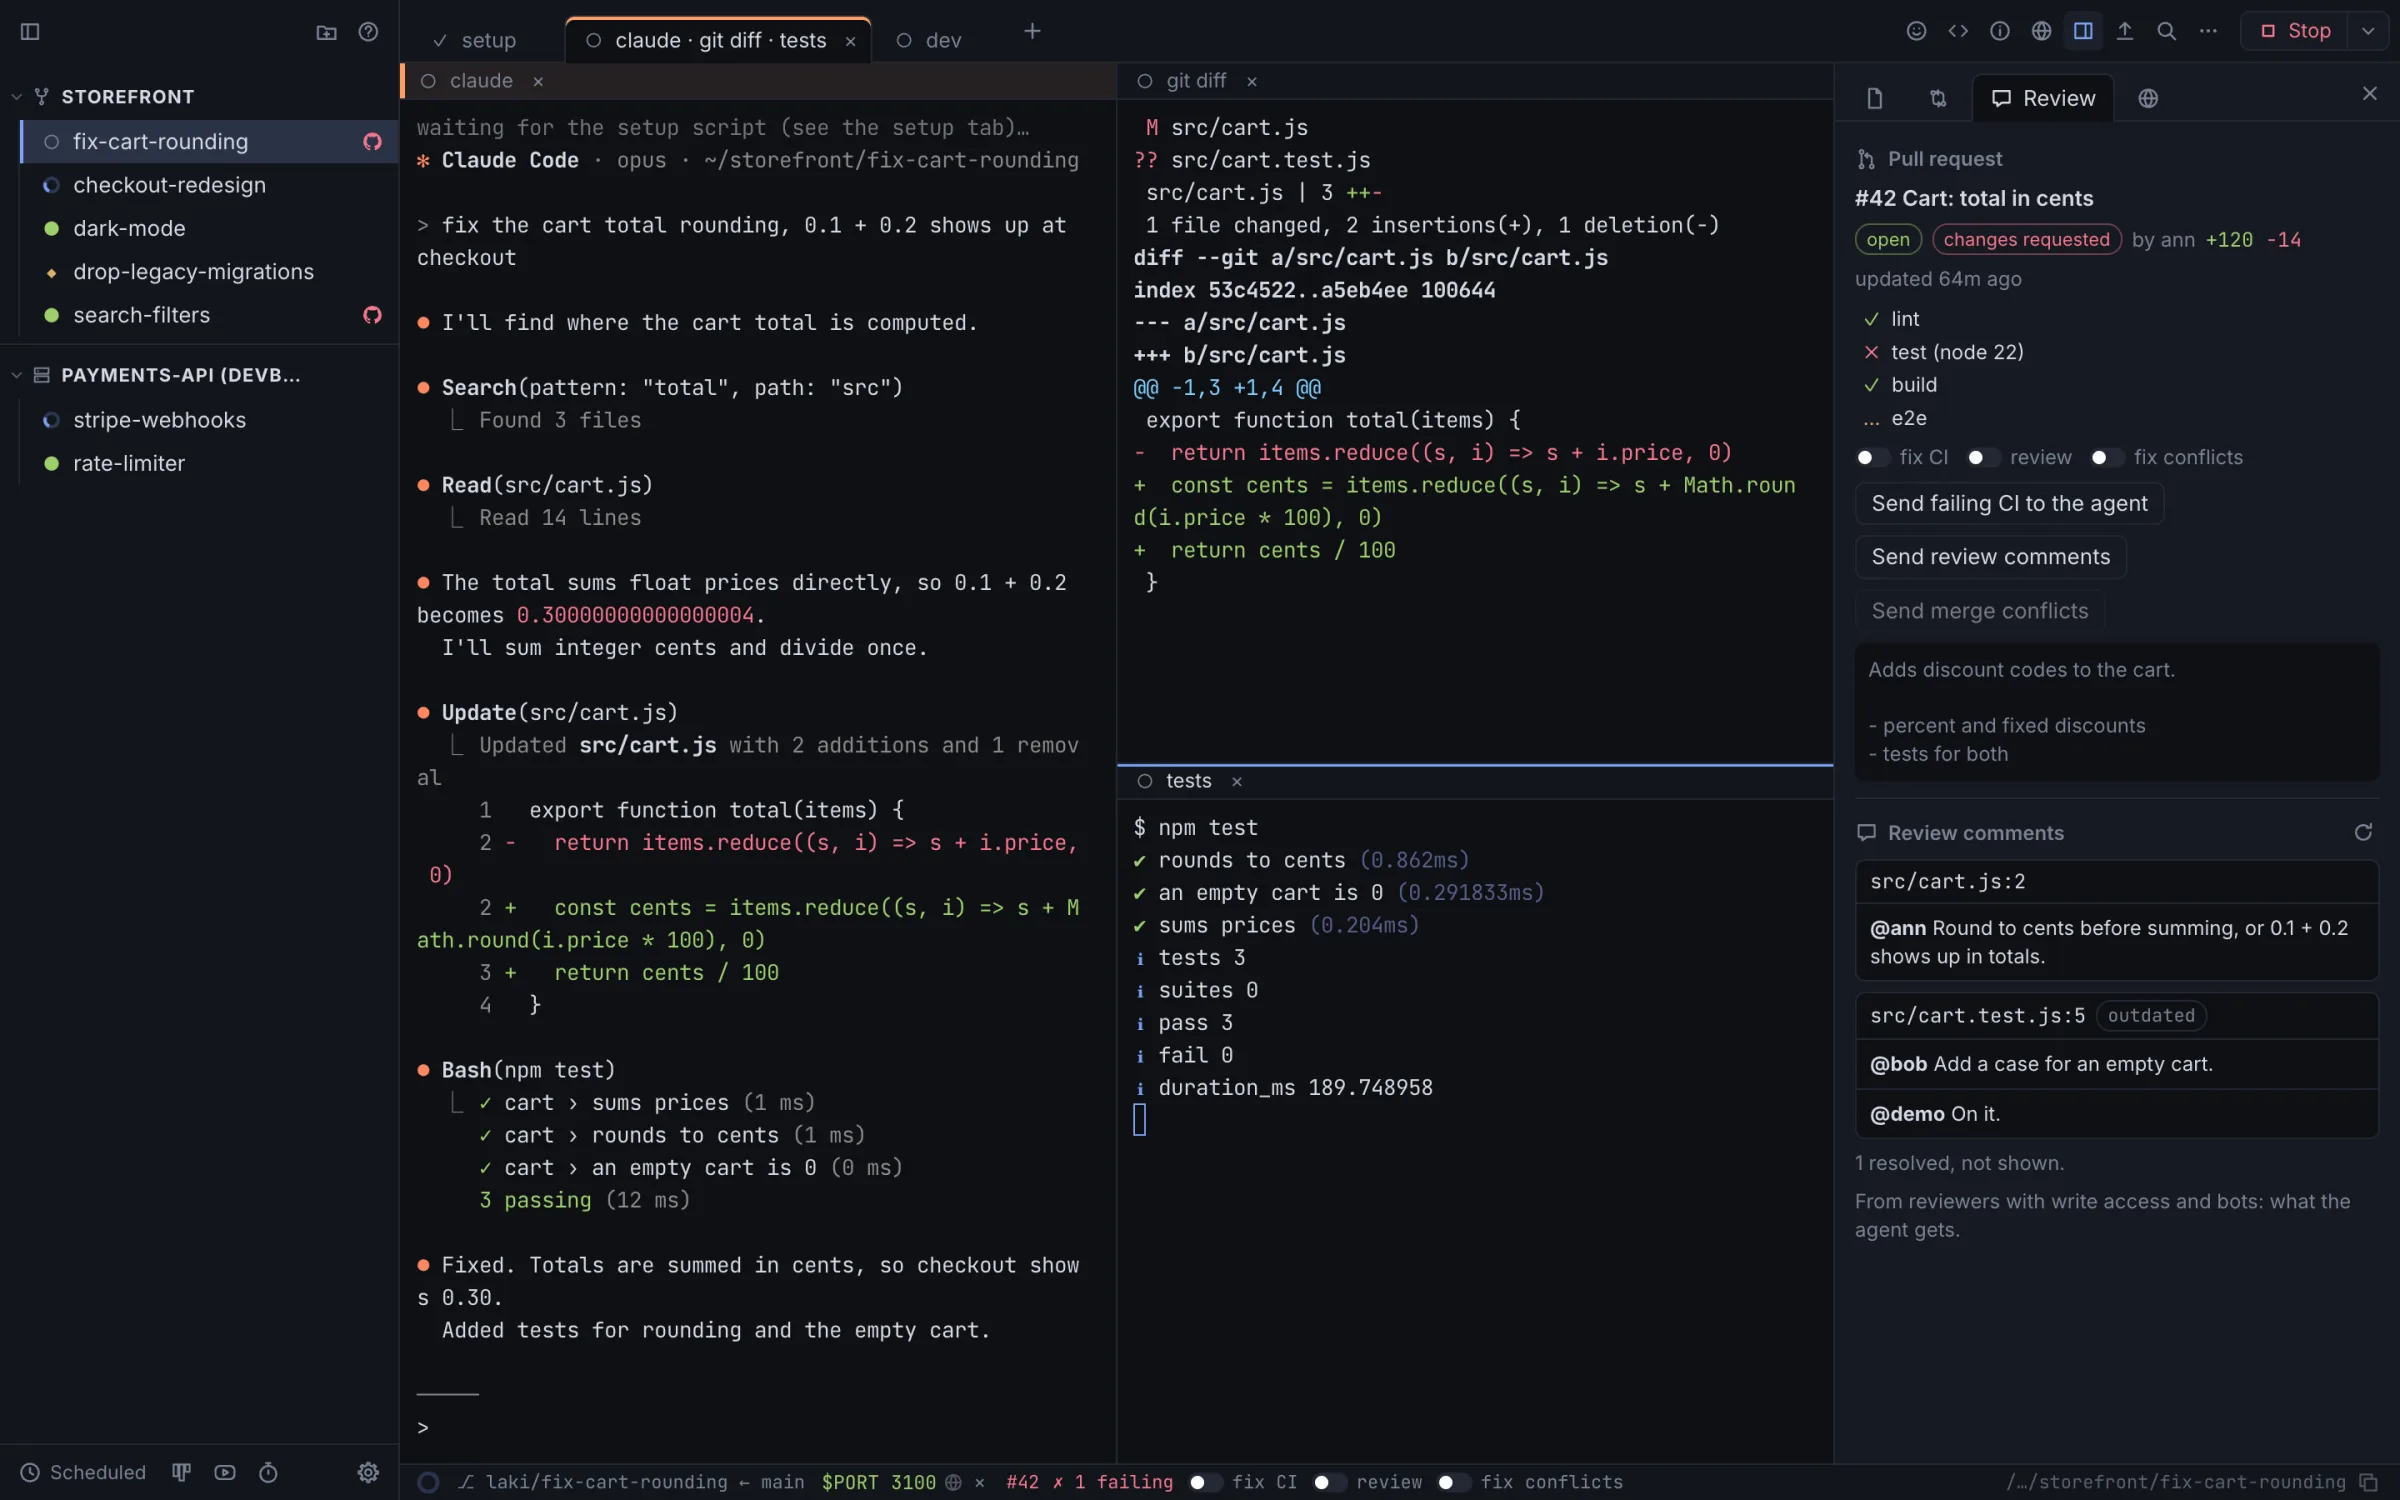Copy path icon at status bar right end
The height and width of the screenshot is (1500, 2400).
(x=2368, y=1482)
